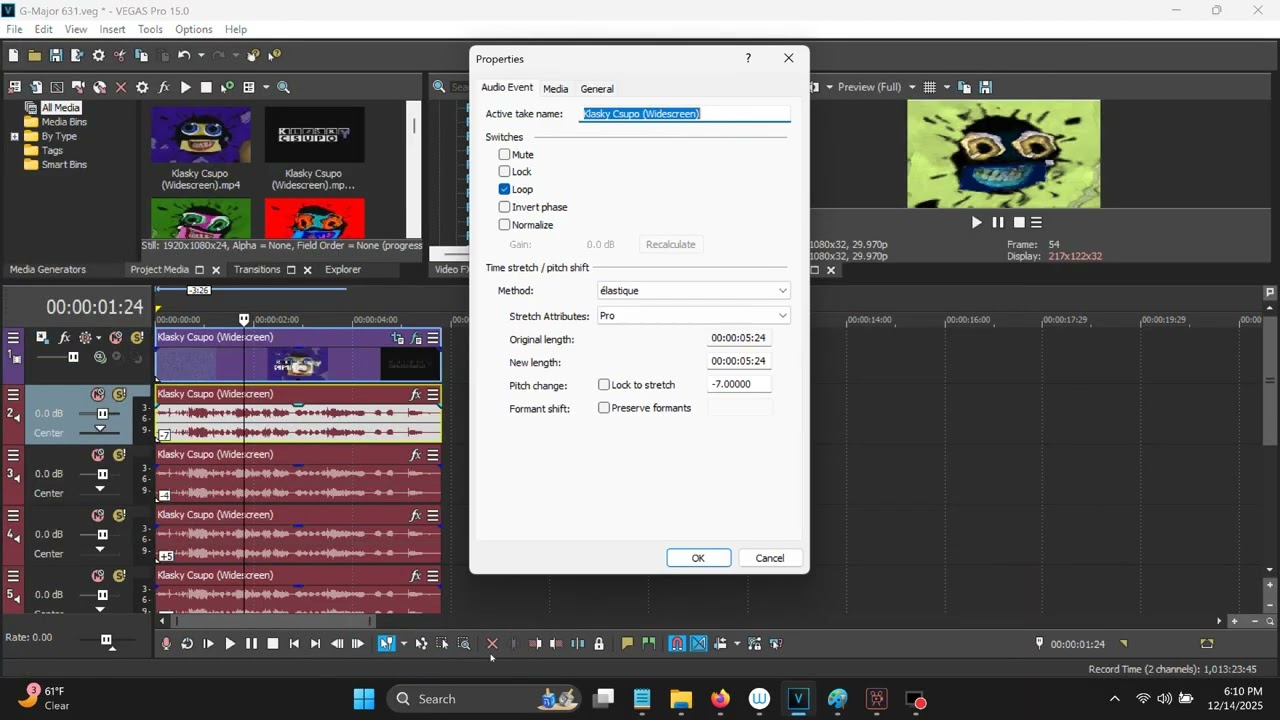1280x720 pixels.
Task: Open track 1 Track FX button
Action: click(x=64, y=338)
